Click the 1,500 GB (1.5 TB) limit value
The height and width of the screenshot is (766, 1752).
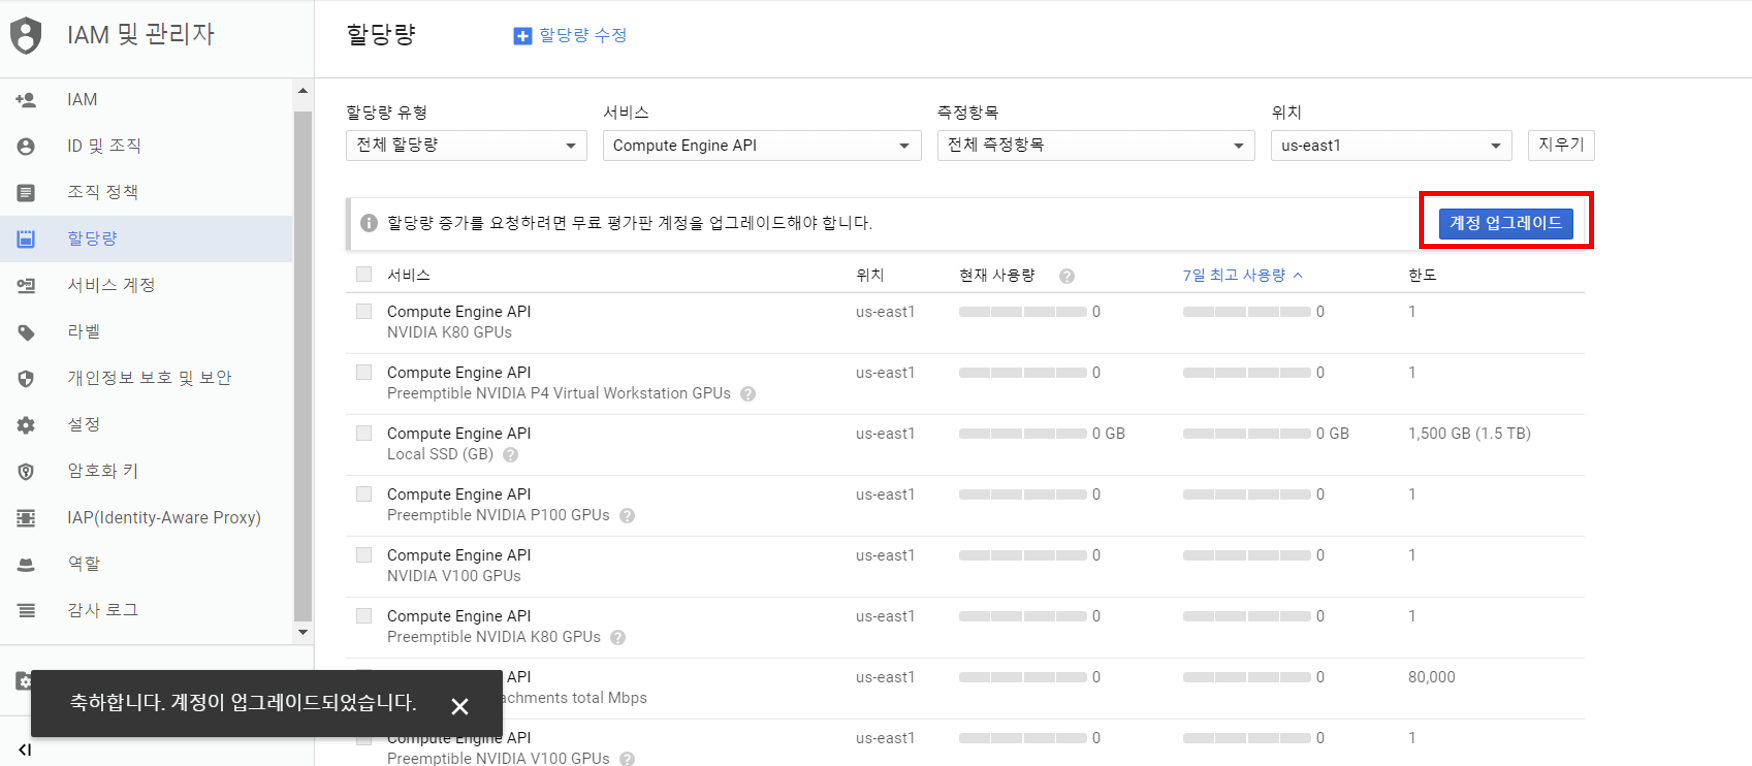[x=1469, y=434]
